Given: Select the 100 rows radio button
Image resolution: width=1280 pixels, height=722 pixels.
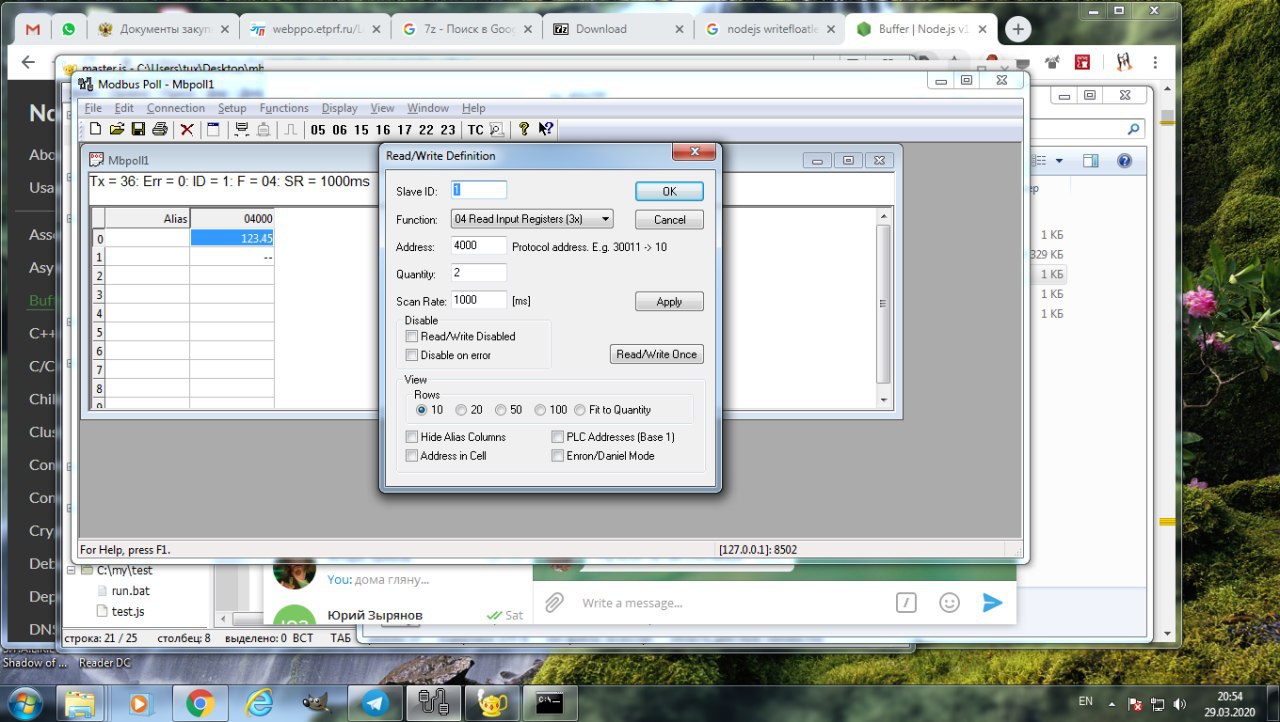Looking at the screenshot, I should [x=540, y=410].
